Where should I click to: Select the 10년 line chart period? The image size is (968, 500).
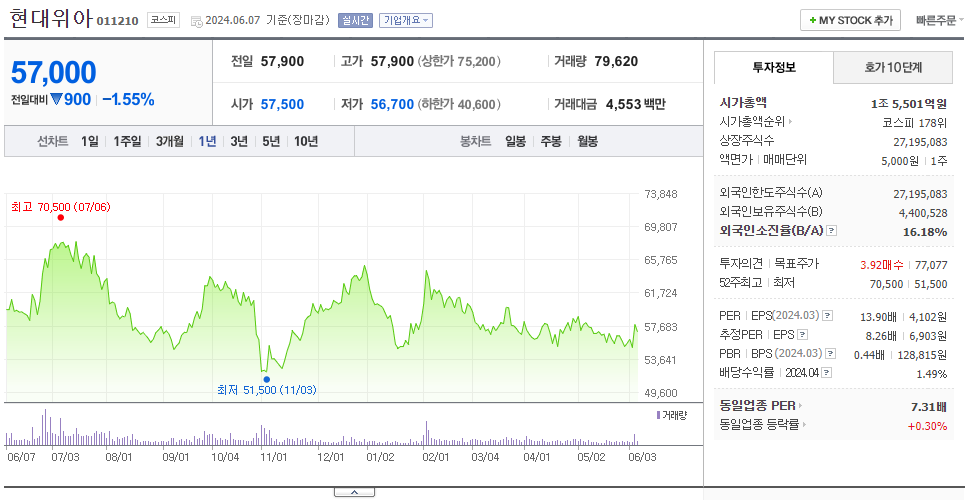coord(306,141)
